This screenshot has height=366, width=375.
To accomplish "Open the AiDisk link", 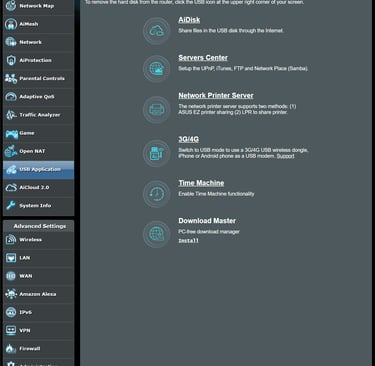I will click(x=189, y=20).
